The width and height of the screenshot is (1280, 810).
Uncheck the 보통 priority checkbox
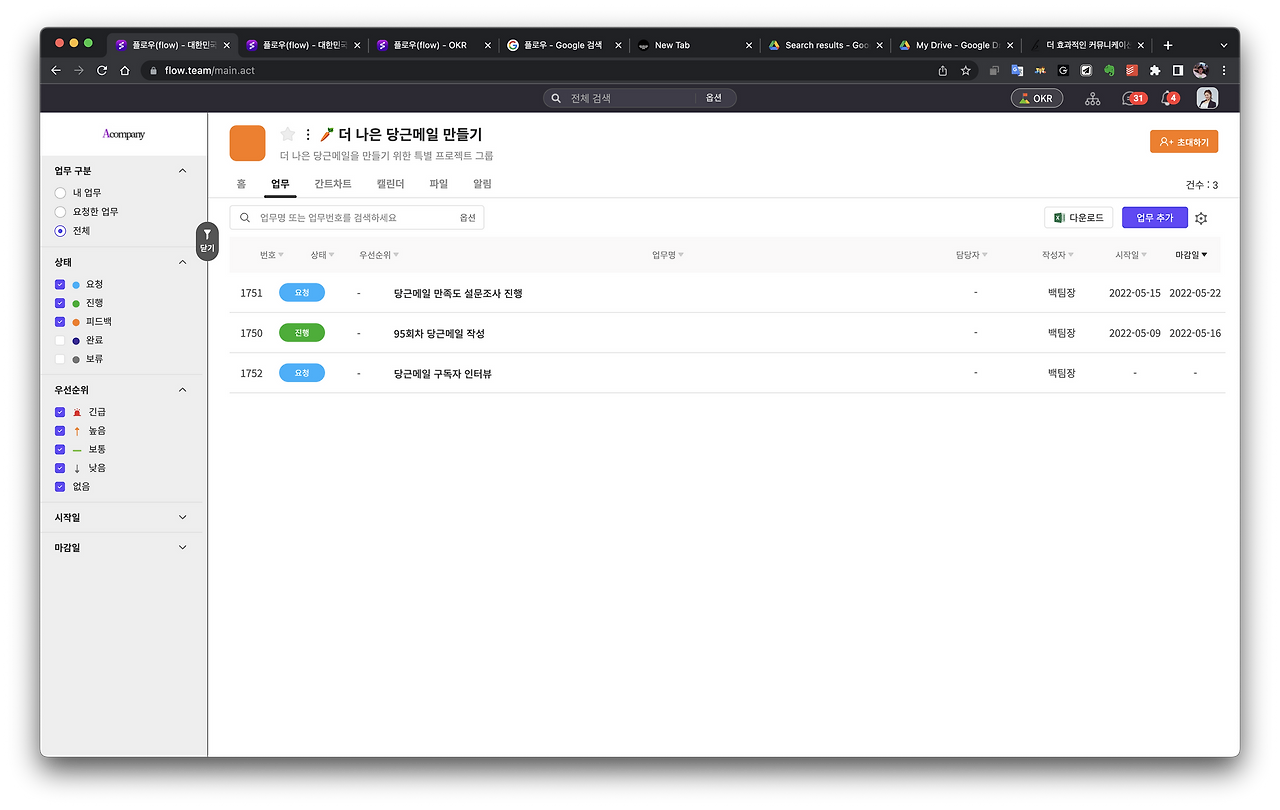pos(60,449)
